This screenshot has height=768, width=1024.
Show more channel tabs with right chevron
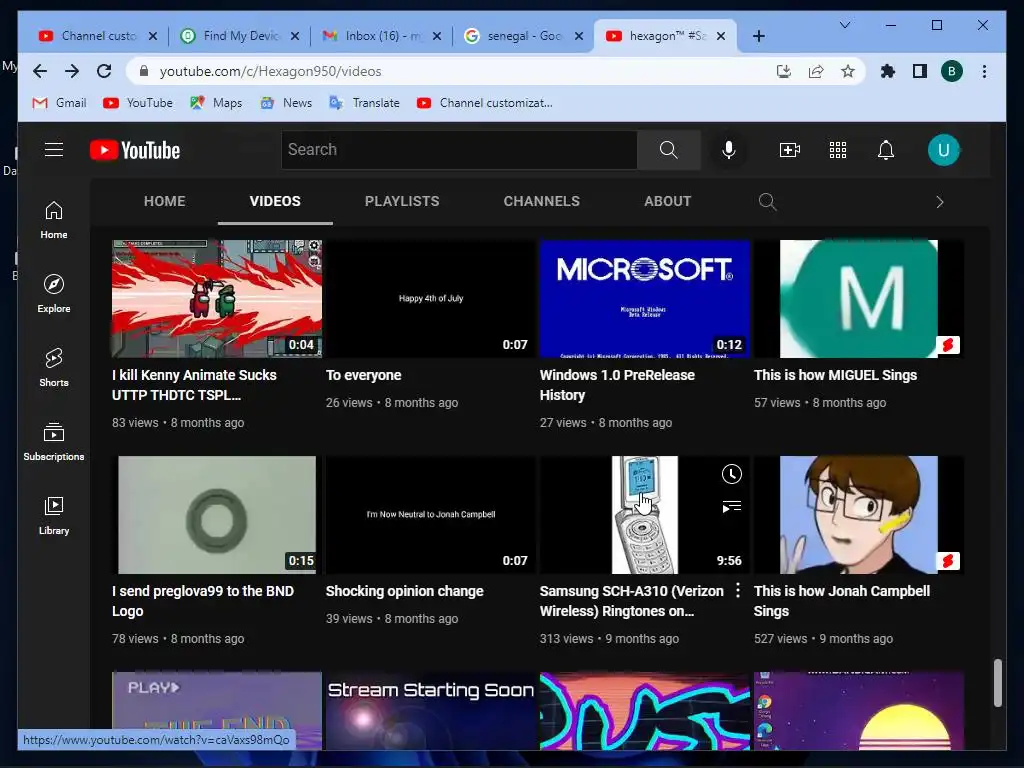point(940,202)
